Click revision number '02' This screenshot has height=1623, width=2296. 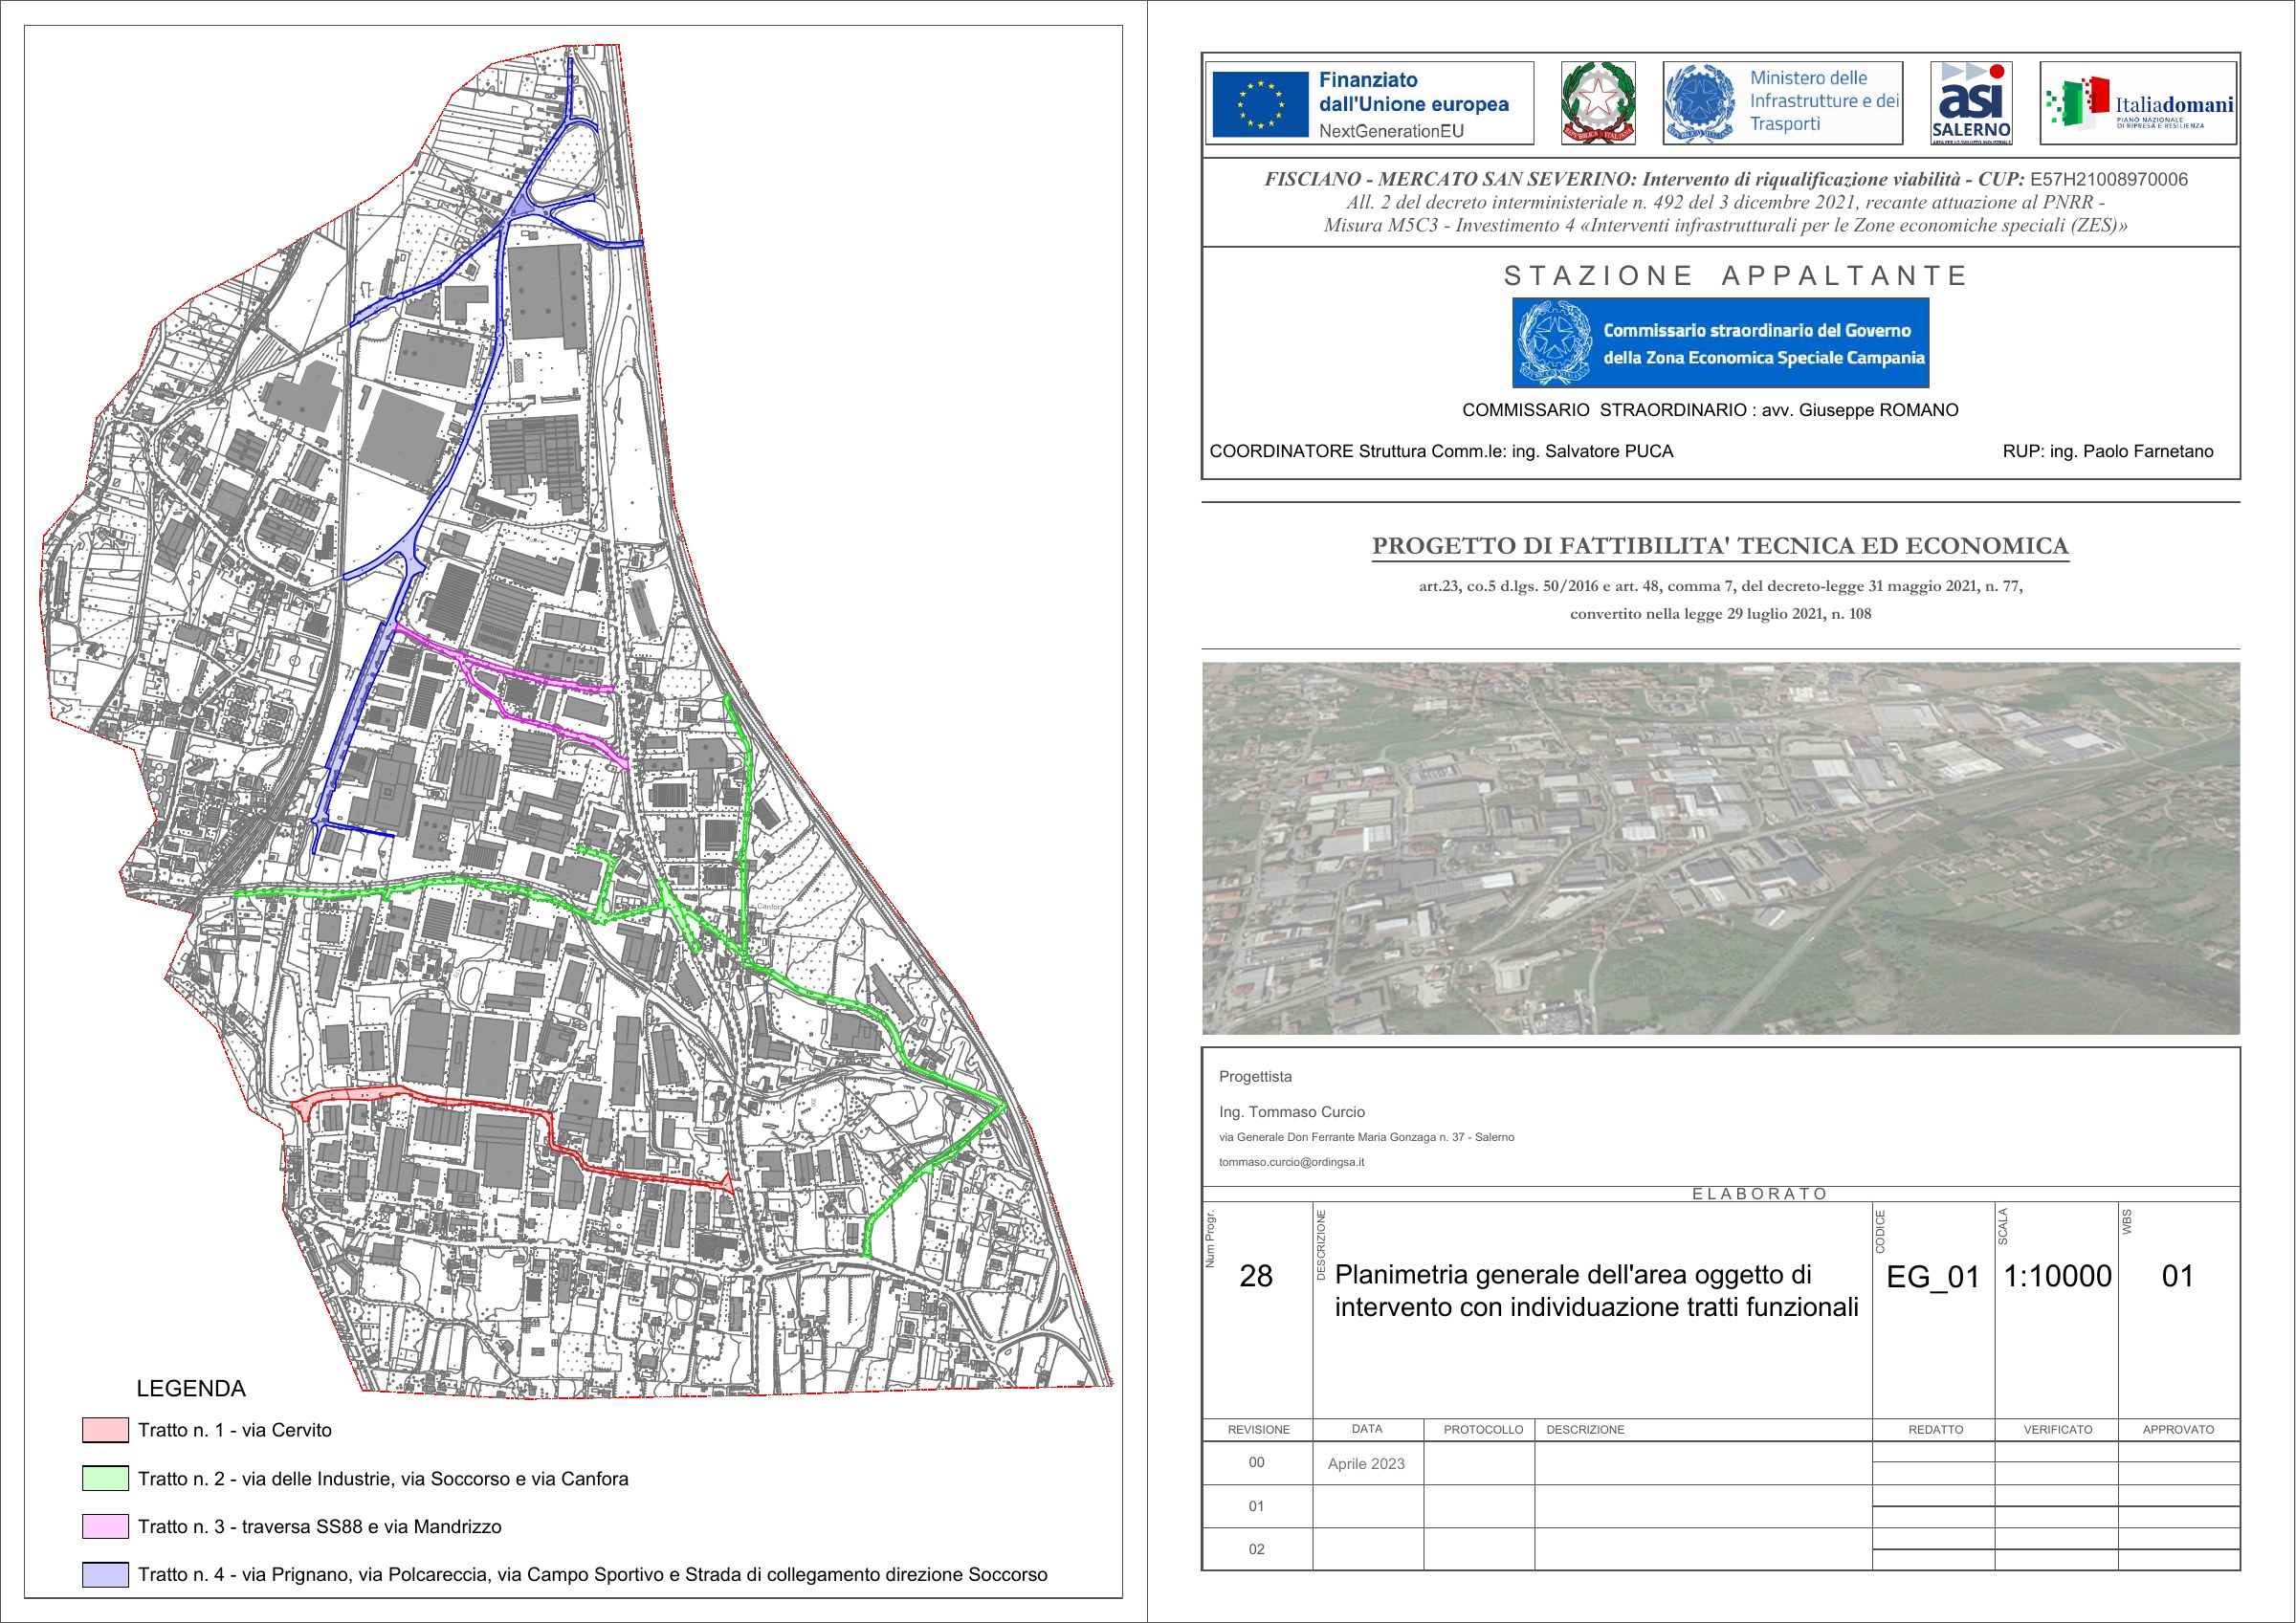click(x=1256, y=1549)
